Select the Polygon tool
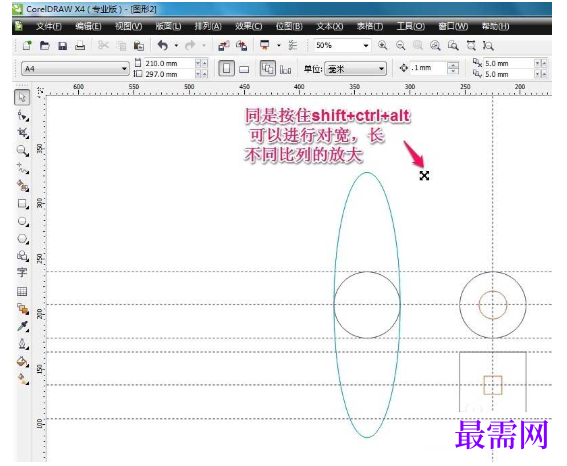 tap(23, 239)
